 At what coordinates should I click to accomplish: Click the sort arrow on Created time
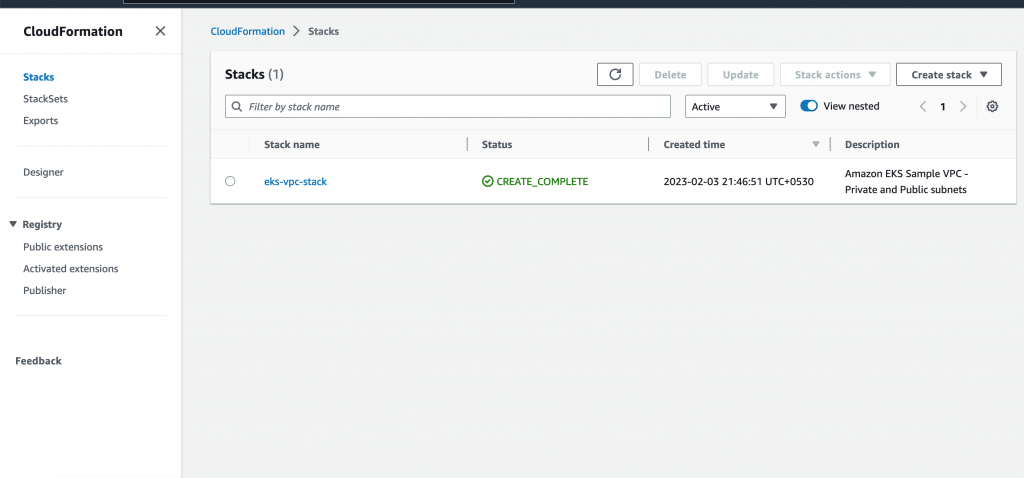(816, 145)
